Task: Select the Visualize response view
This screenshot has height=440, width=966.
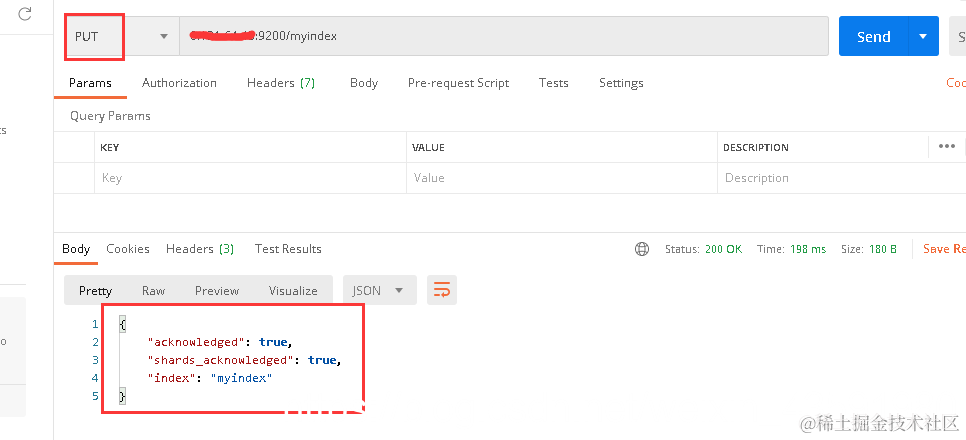Action: [x=293, y=290]
